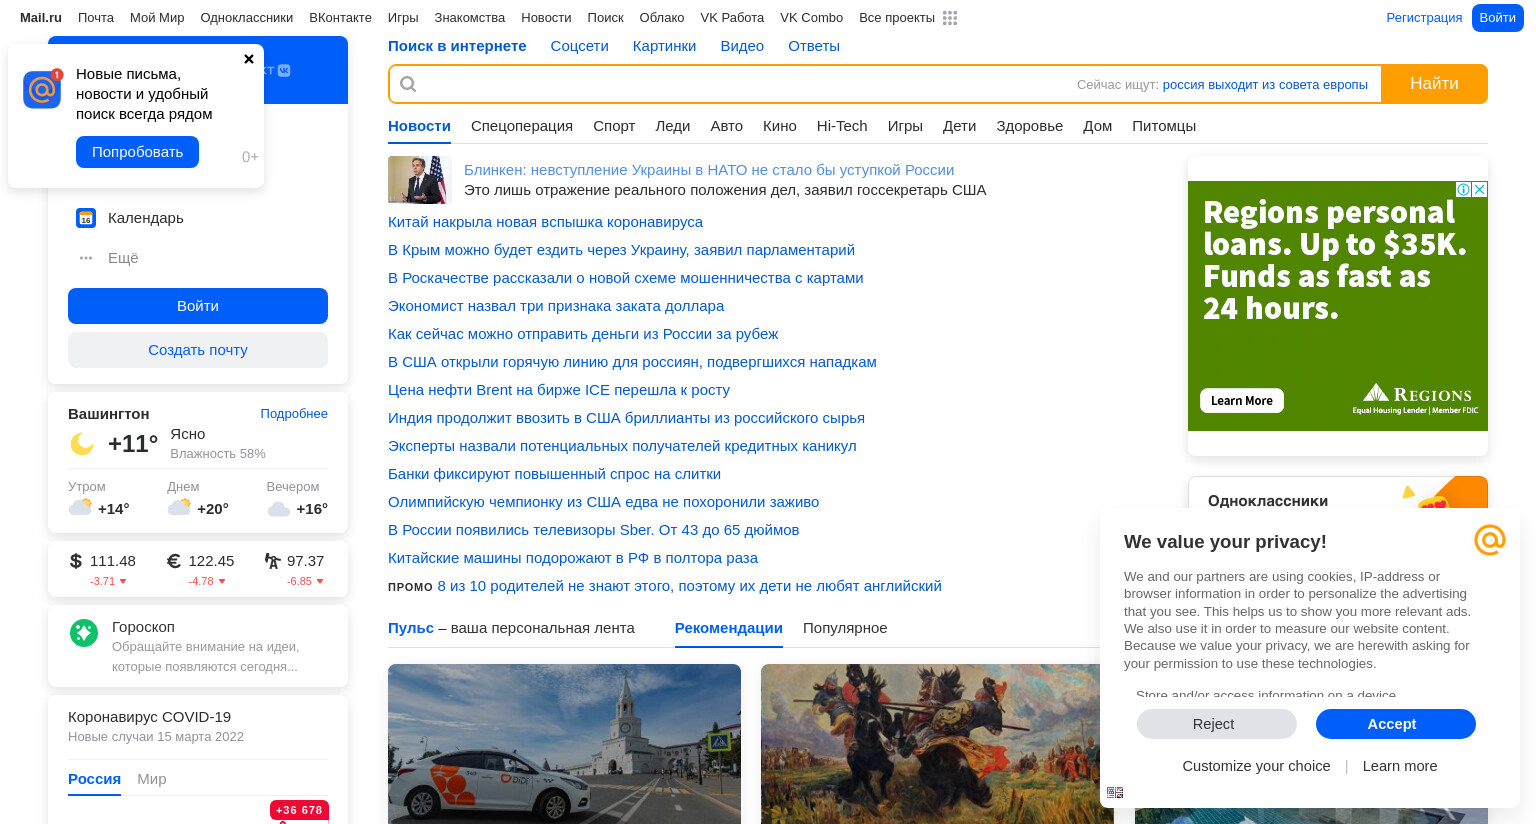Select the 'Спорт' news tab
This screenshot has width=1536, height=824.
click(x=614, y=126)
